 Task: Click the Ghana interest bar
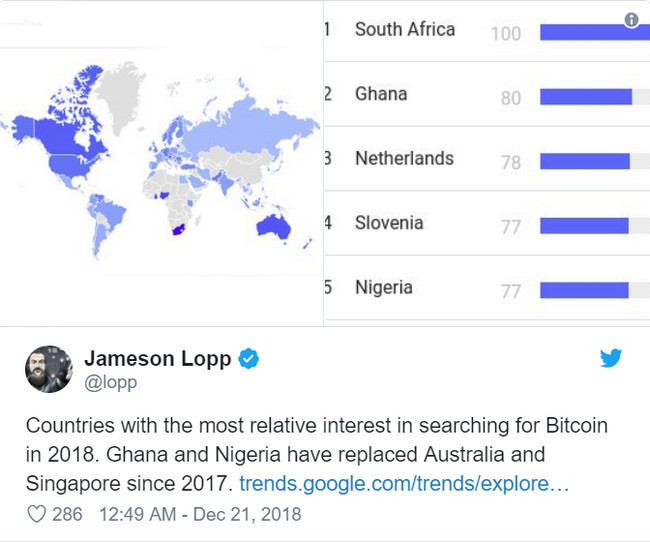tap(586, 97)
